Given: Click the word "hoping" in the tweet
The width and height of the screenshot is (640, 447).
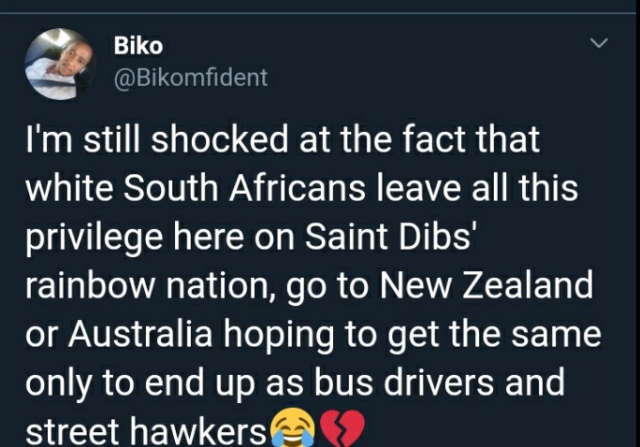Looking at the screenshot, I should tap(279, 336).
